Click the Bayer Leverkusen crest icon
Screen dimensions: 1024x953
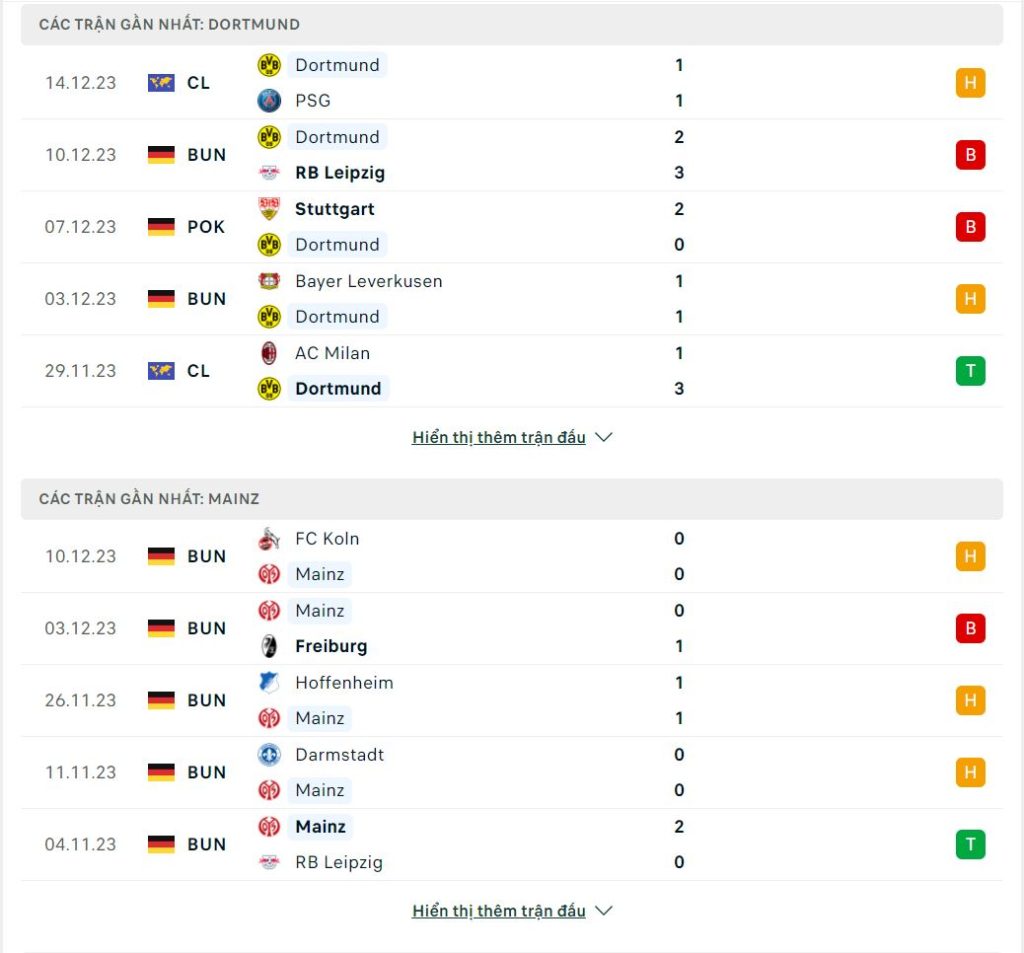pos(269,281)
